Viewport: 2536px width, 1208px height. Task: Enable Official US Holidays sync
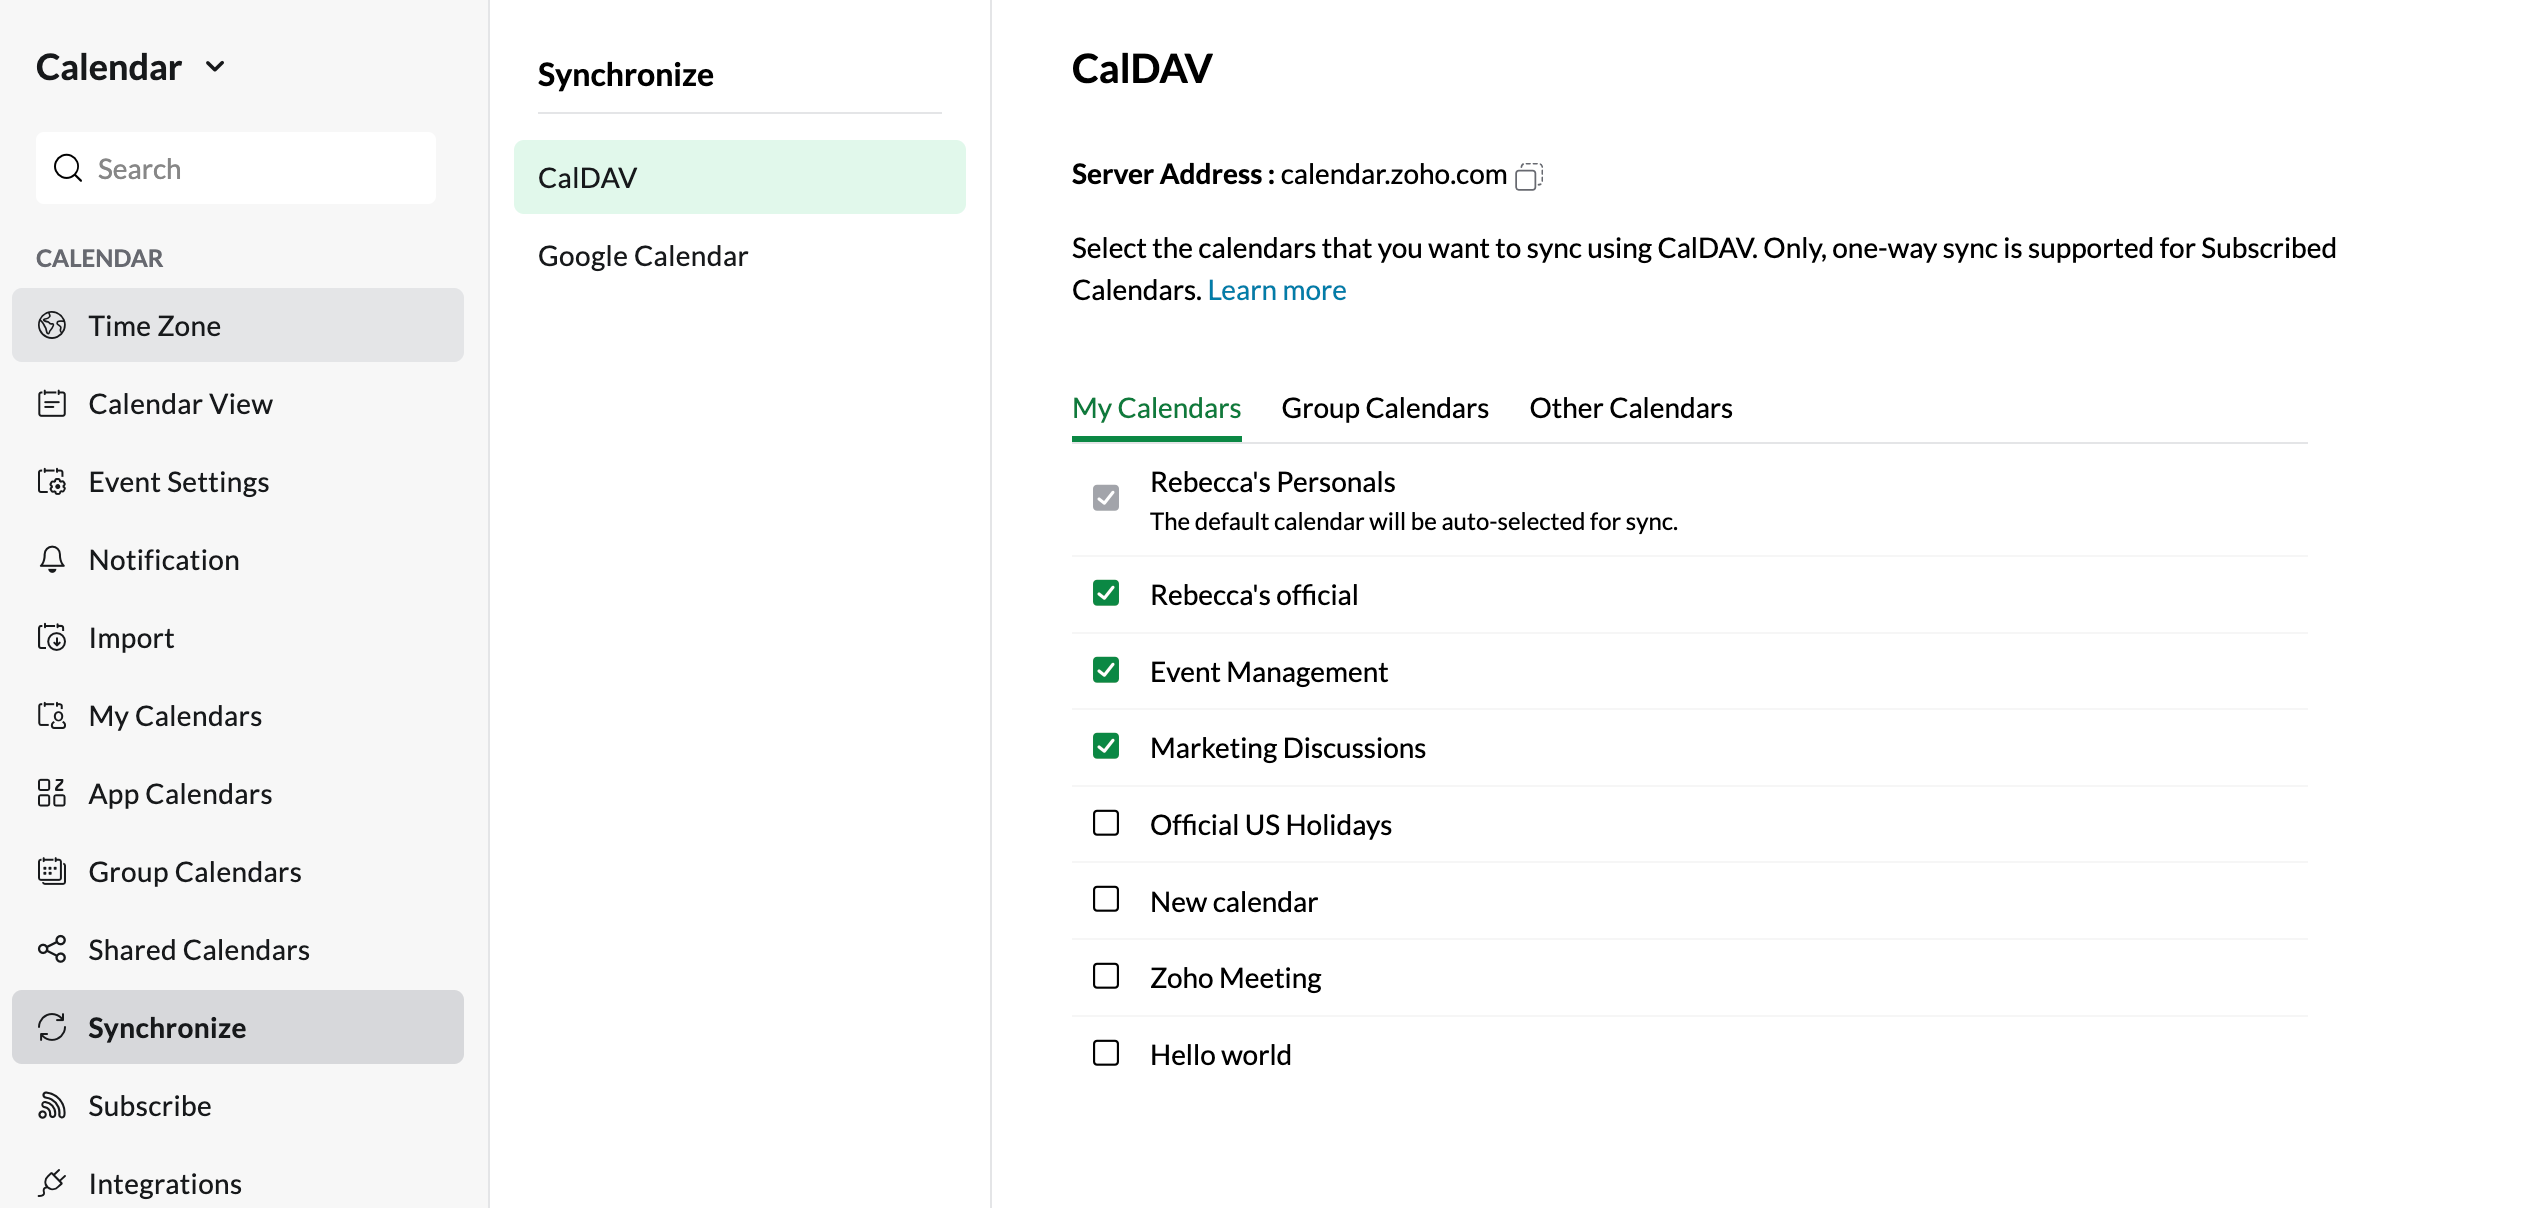click(x=1106, y=823)
